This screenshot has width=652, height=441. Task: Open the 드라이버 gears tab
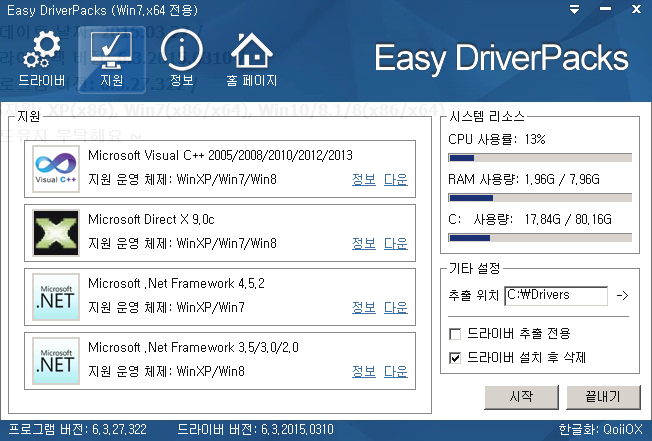pos(42,59)
